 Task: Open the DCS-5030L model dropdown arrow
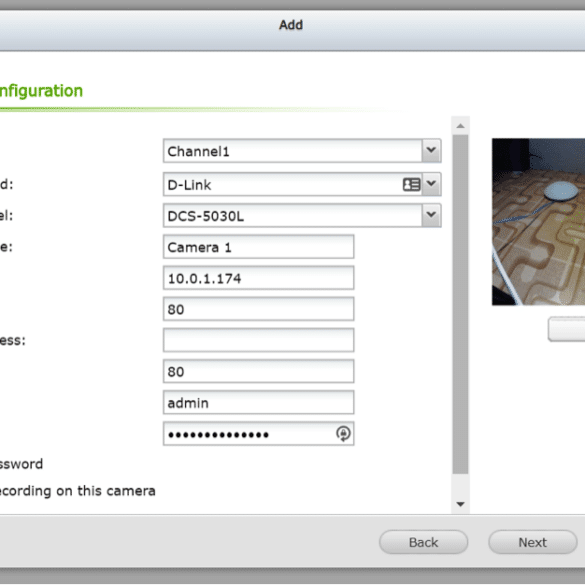431,215
